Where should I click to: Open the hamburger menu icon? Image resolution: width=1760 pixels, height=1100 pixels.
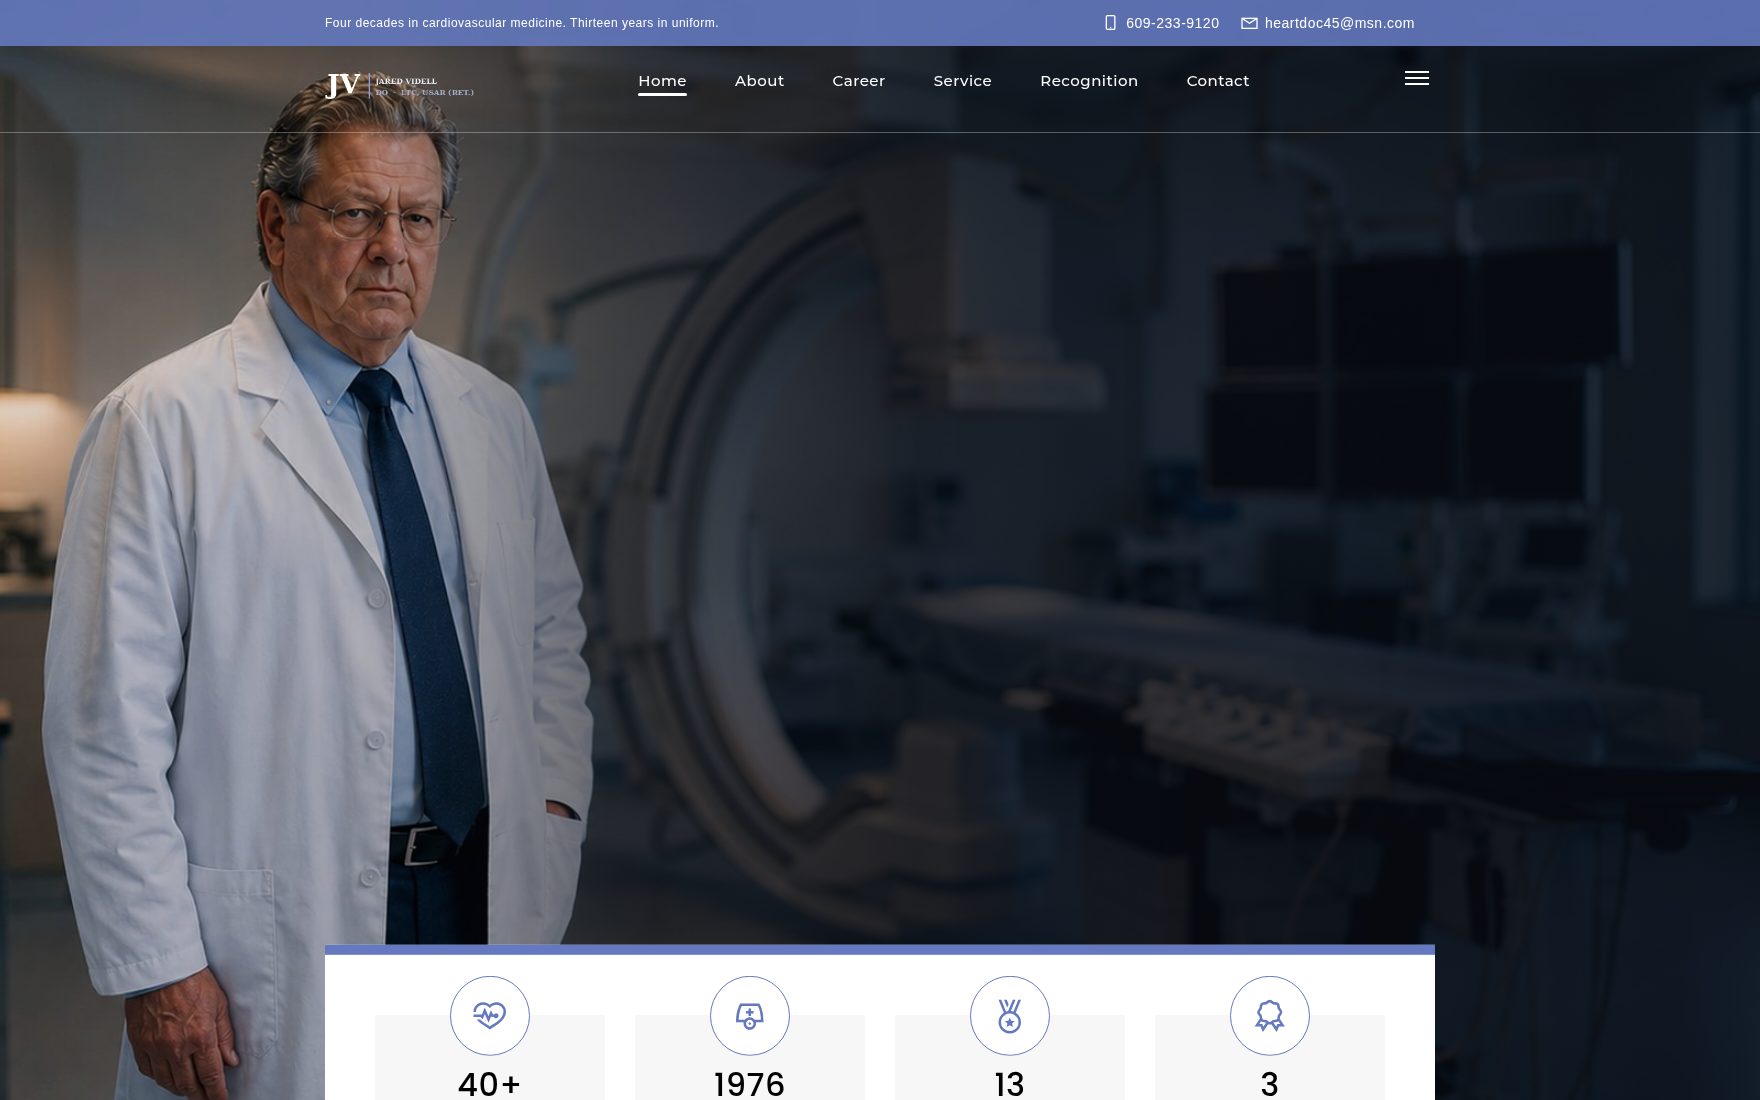(1416, 78)
